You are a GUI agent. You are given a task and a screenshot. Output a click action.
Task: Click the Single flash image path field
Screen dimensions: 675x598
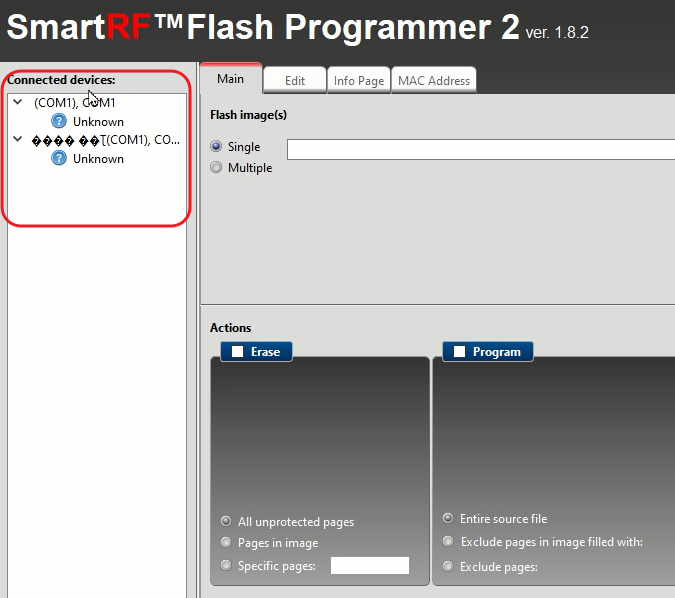[481, 149]
